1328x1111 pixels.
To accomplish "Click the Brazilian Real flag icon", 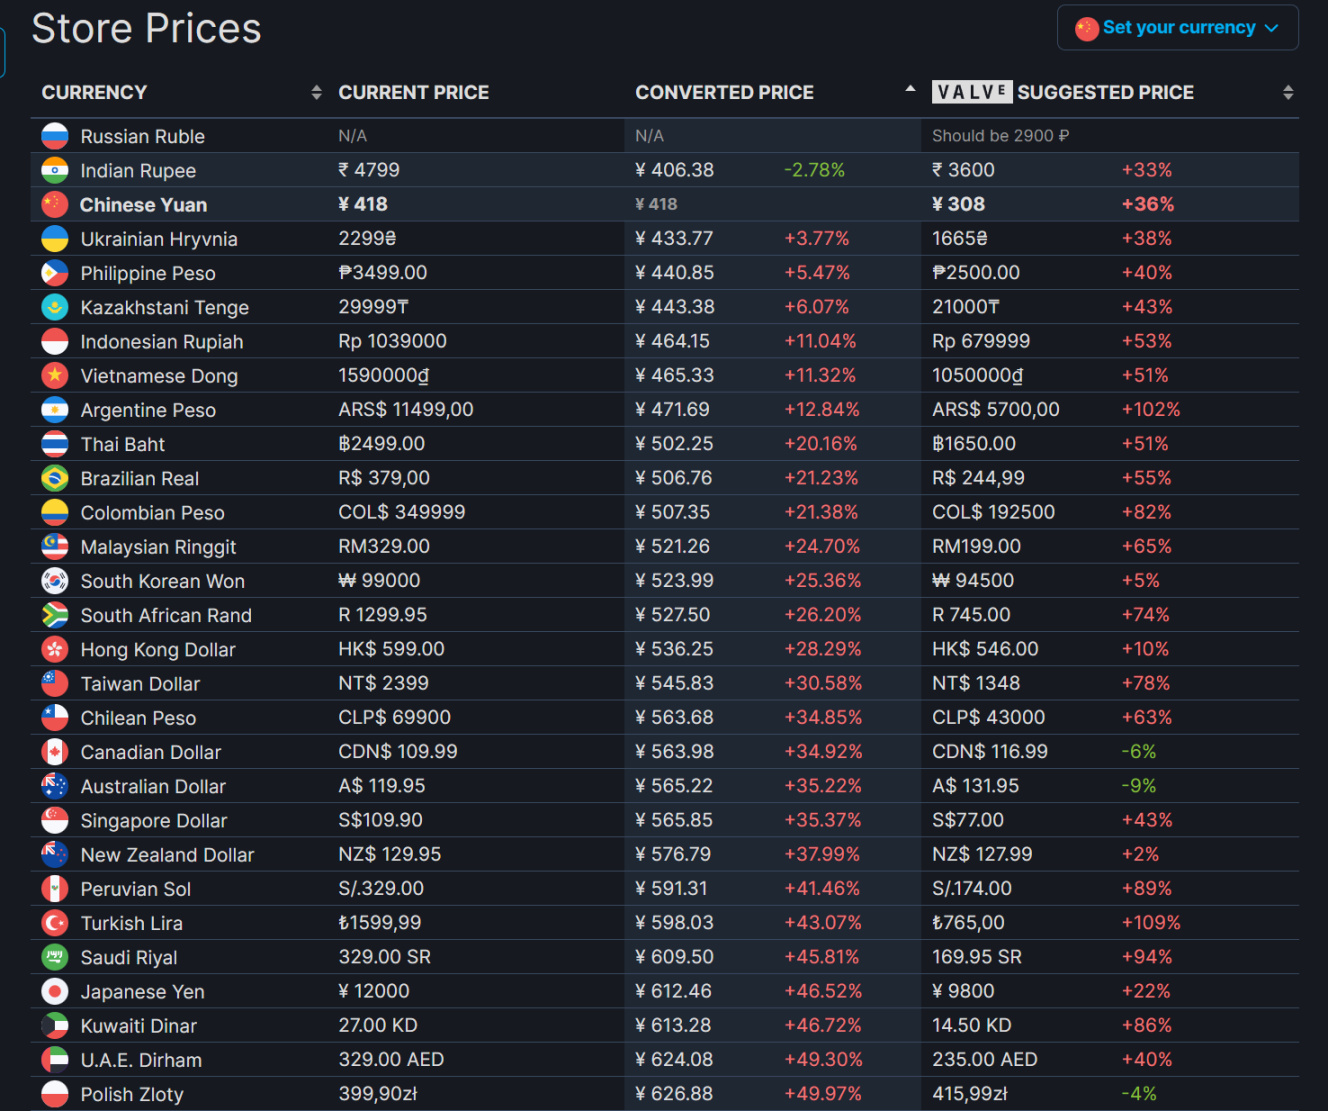I will (55, 478).
